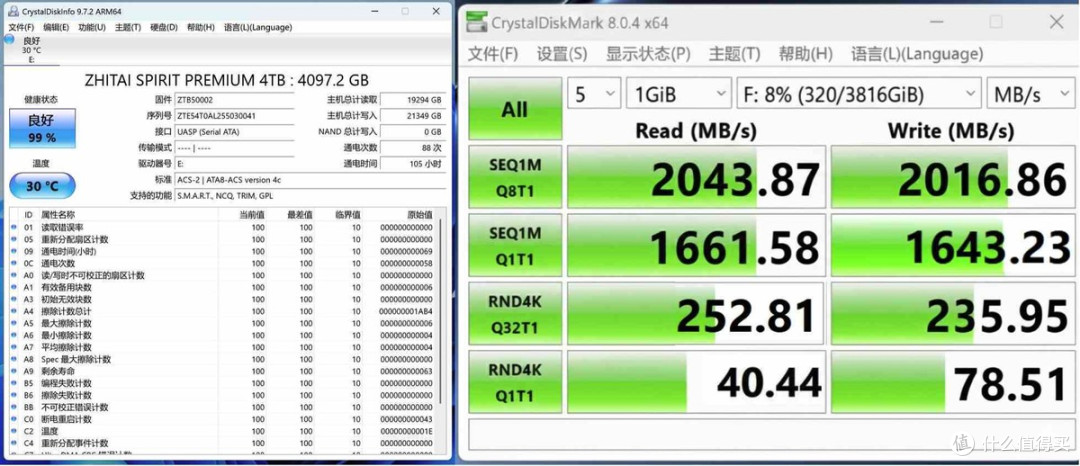1080x466 pixels.
Task: Open 硬盘(D) menu in CrystalDiskInfo
Action: [164, 28]
